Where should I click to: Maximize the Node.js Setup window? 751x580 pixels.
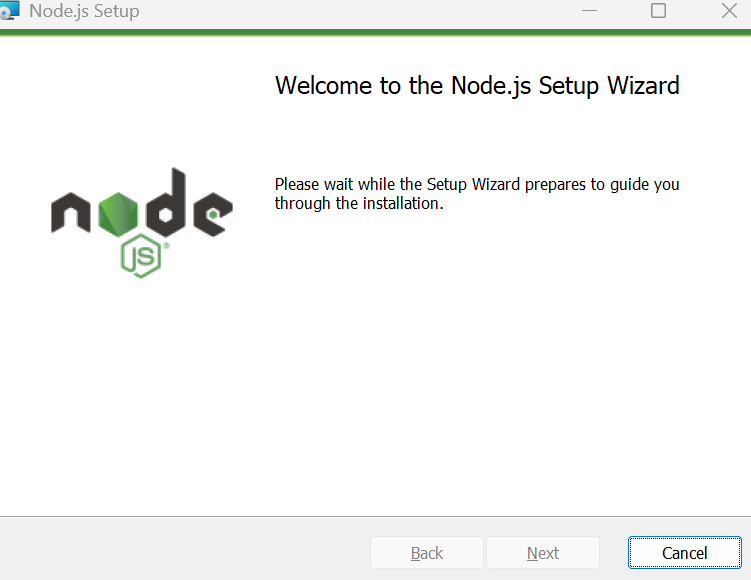[x=658, y=11]
